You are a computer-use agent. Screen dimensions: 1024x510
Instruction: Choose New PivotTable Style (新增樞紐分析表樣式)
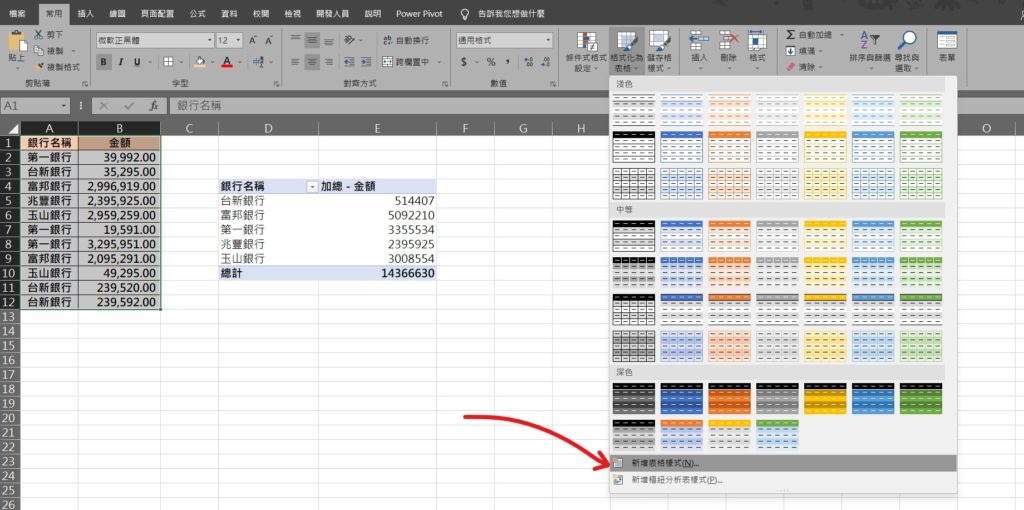783,480
